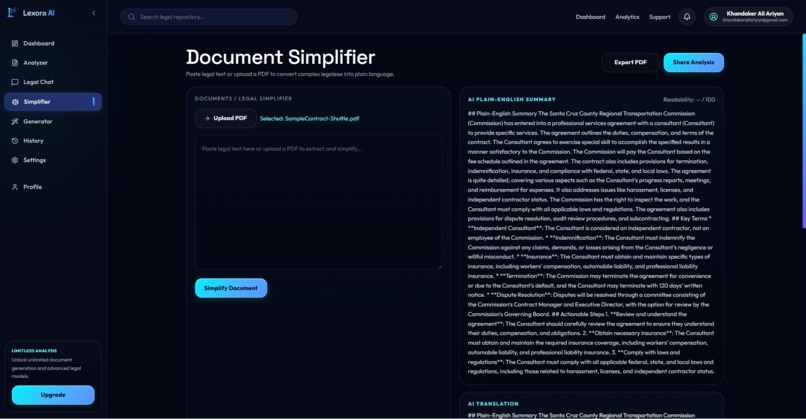Click the search magnifier icon
The image size is (806, 419).
click(132, 17)
